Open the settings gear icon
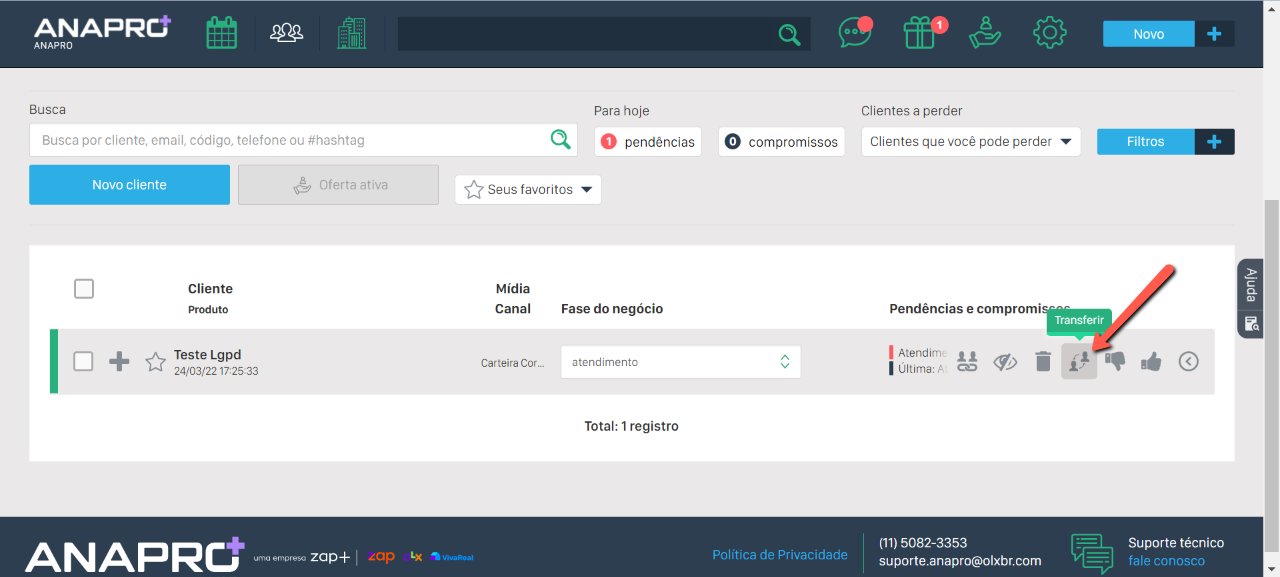 coord(1049,33)
